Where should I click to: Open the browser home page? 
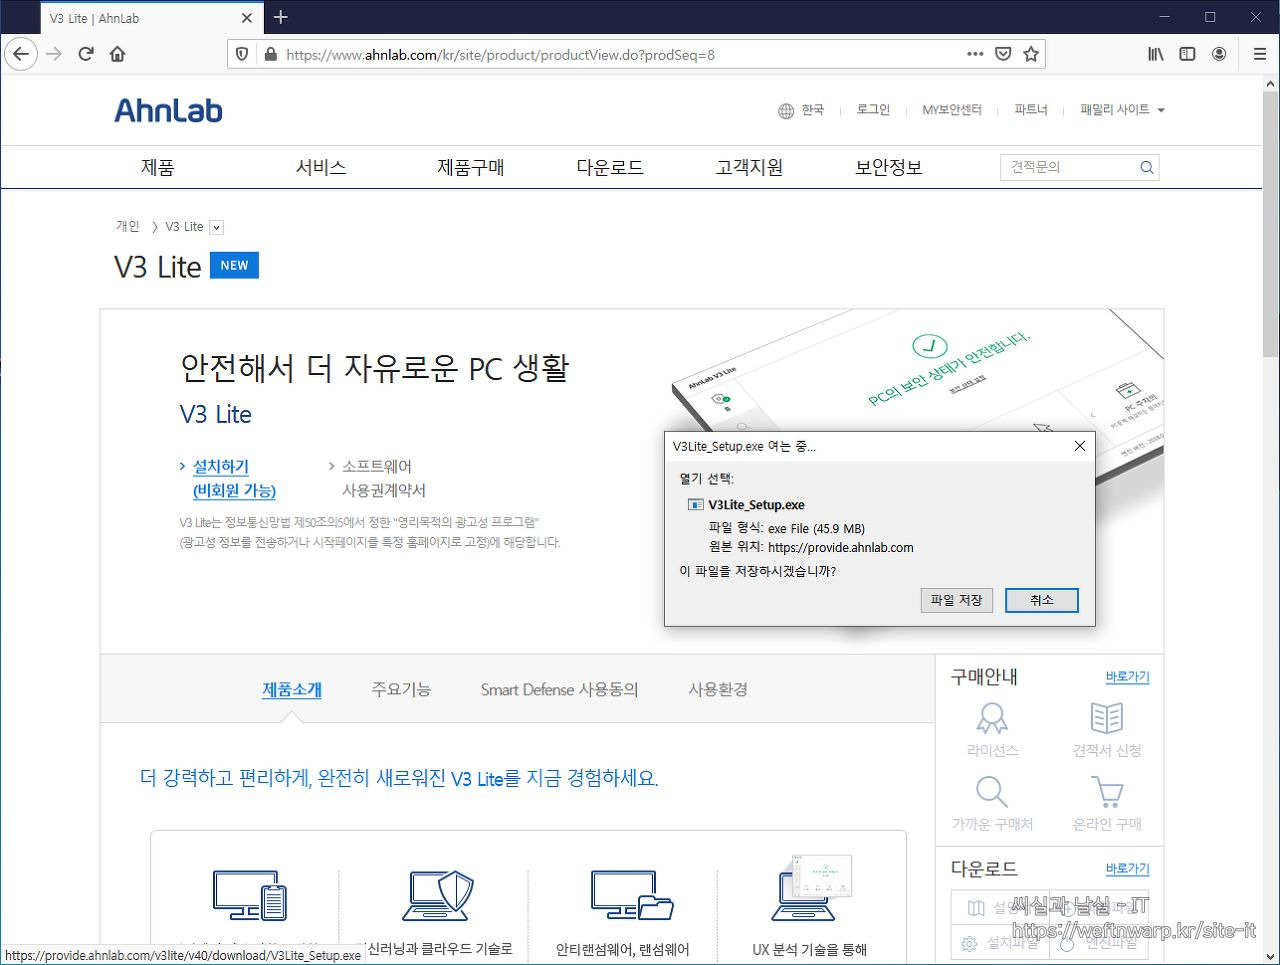coord(117,54)
